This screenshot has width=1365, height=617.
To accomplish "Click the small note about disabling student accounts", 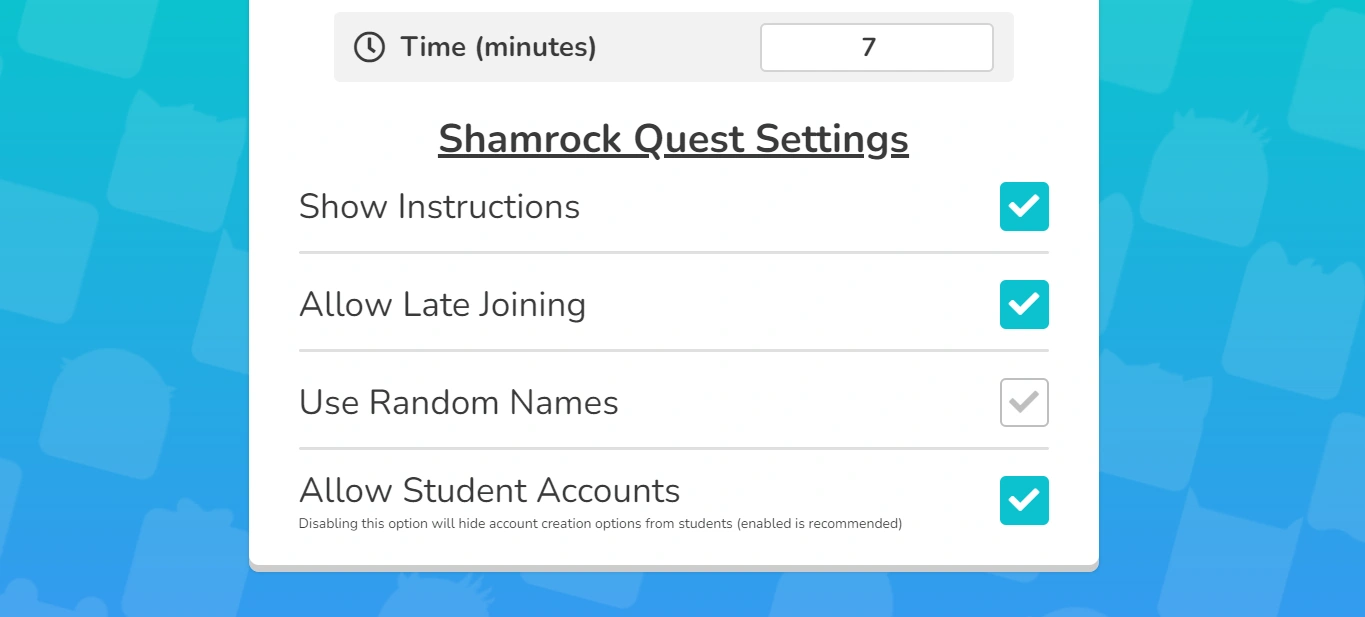I will (x=600, y=523).
